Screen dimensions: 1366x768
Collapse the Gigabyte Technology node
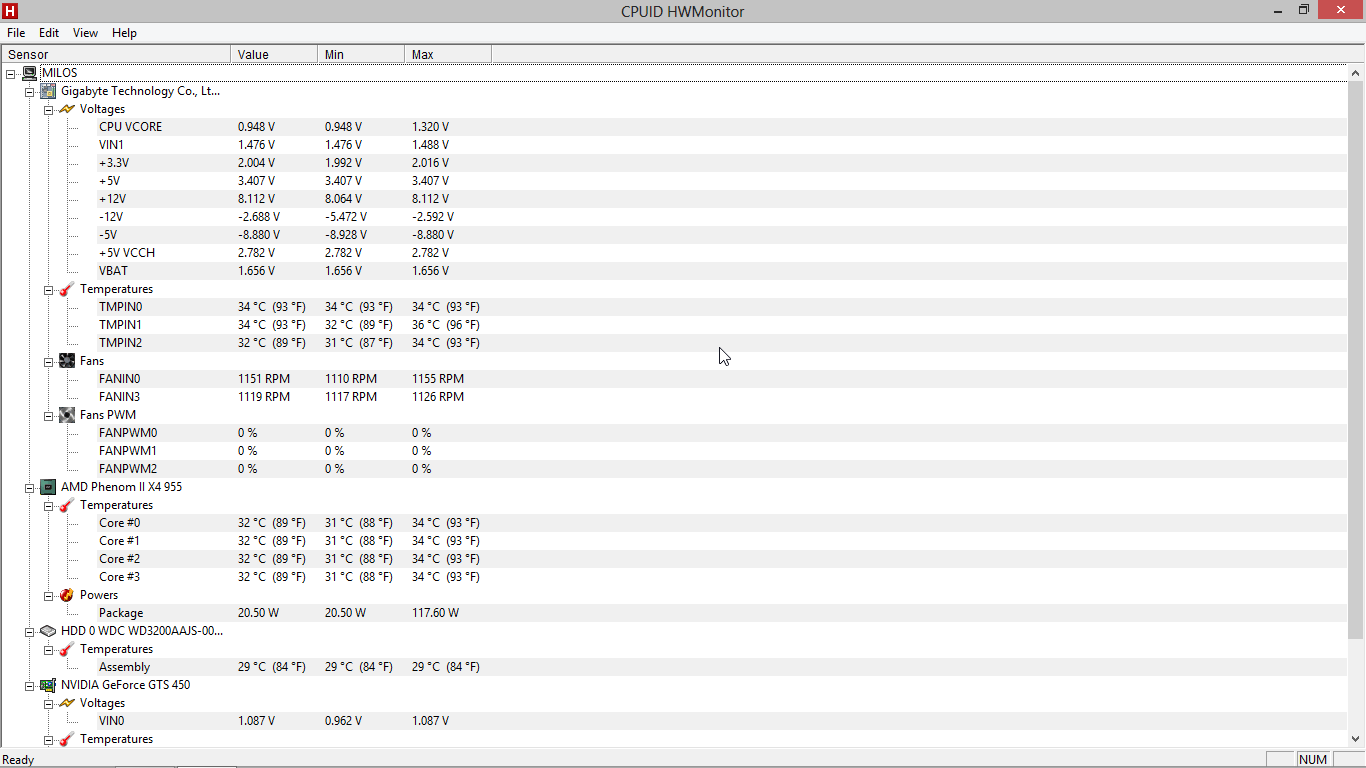[30, 91]
